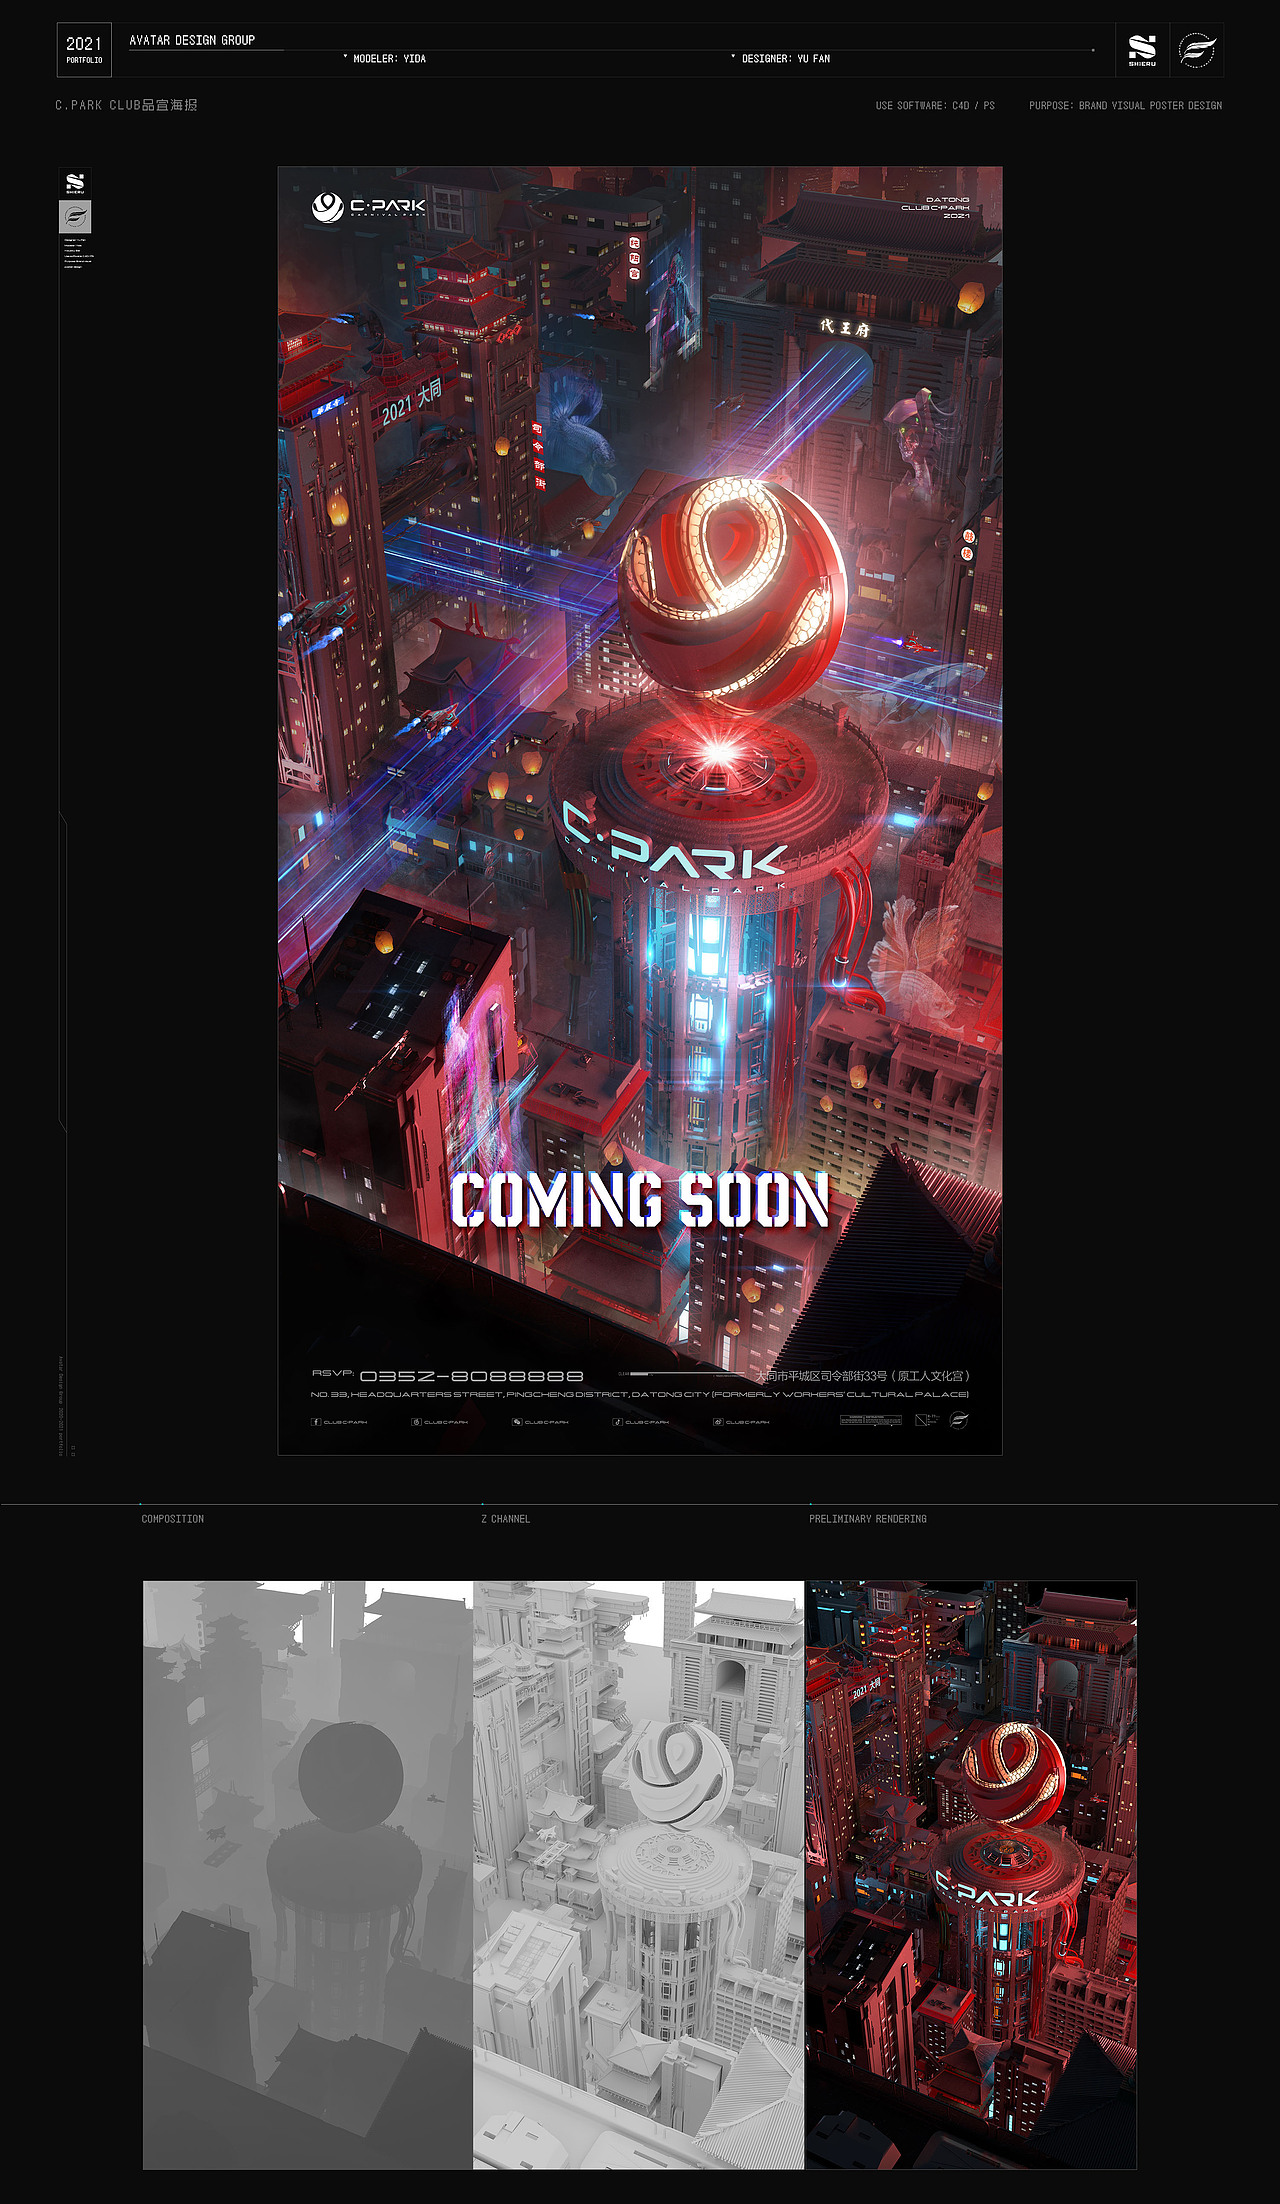Click the 代王府 palace sign

(845, 328)
